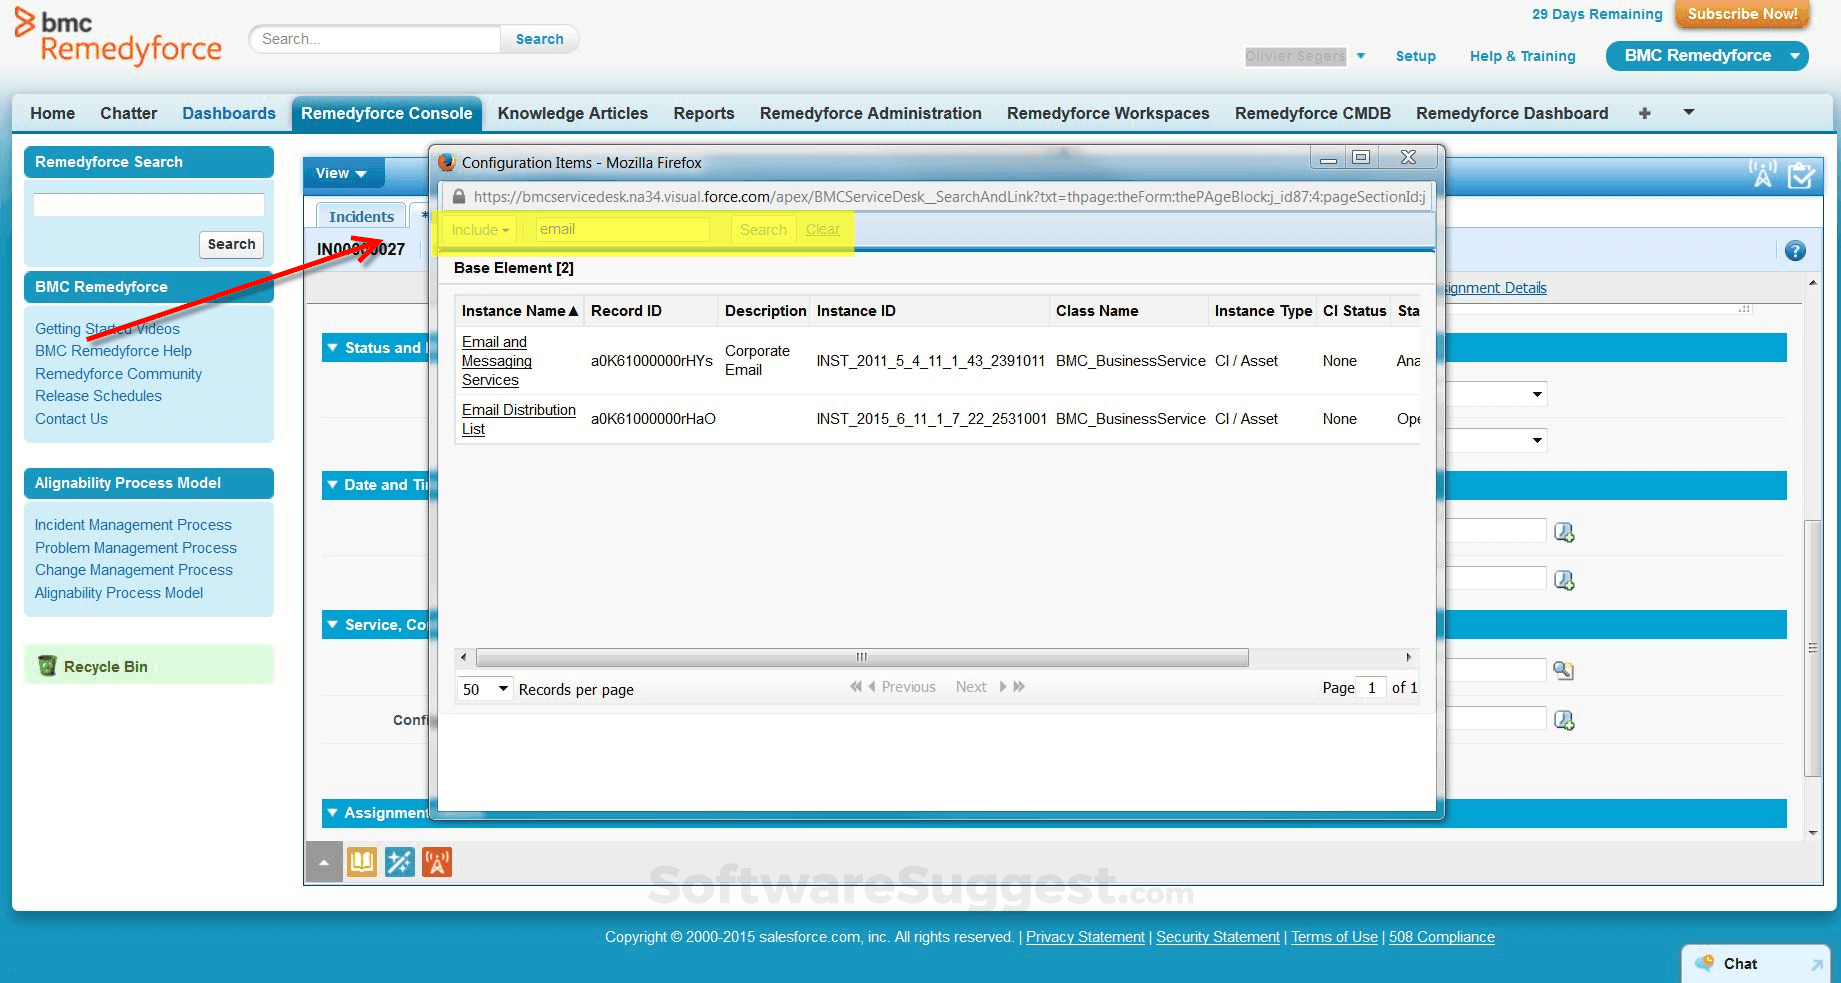Click the Remedyforce Search sidebar input

[149, 205]
